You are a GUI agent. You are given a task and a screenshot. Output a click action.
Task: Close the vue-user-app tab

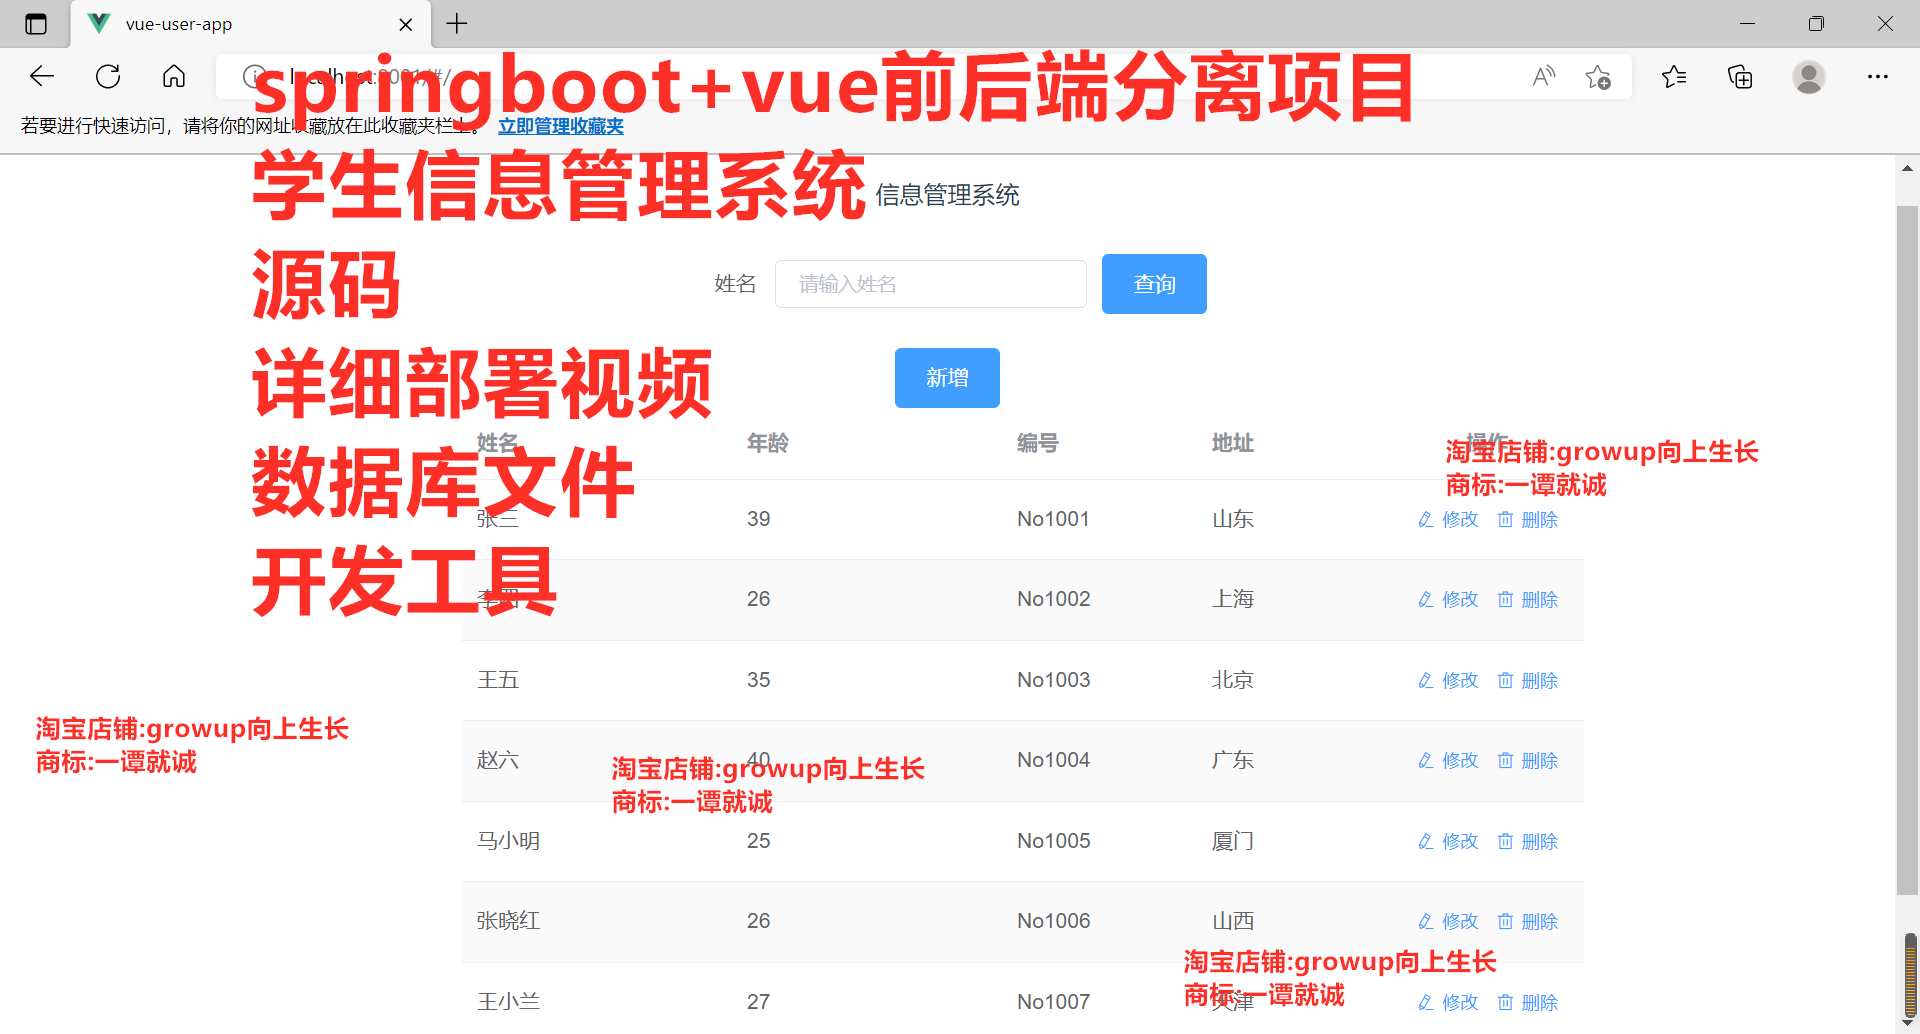coord(405,24)
